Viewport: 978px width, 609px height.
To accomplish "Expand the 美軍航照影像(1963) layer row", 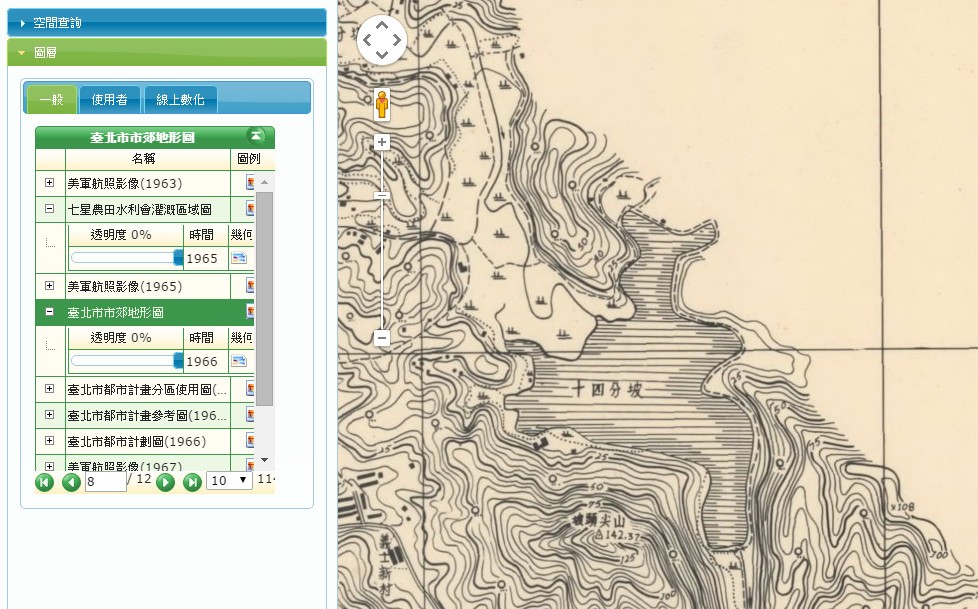I will tap(50, 183).
